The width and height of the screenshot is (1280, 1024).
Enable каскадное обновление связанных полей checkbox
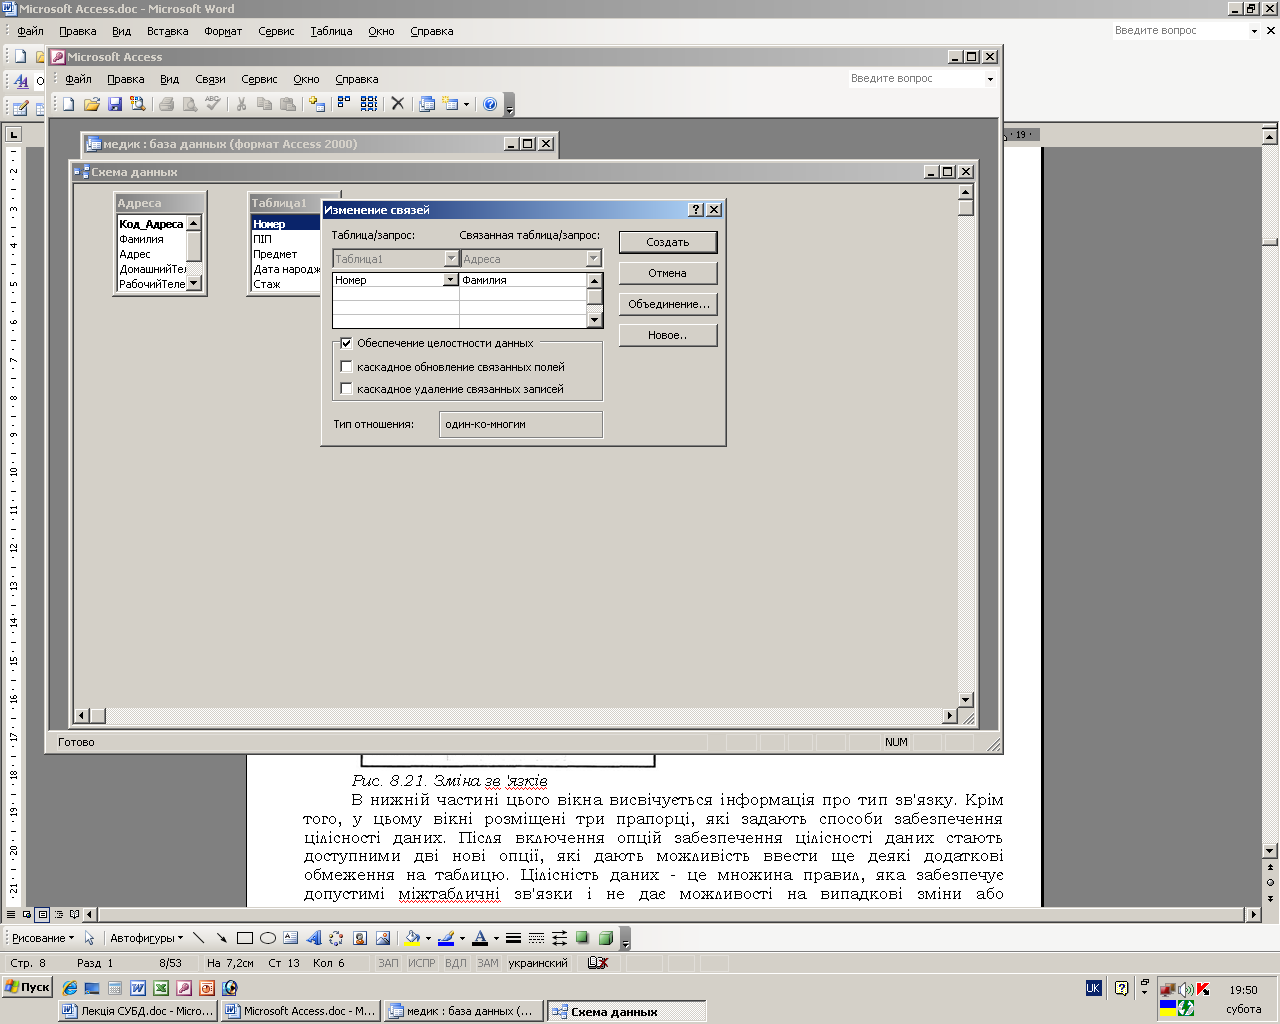click(x=347, y=367)
